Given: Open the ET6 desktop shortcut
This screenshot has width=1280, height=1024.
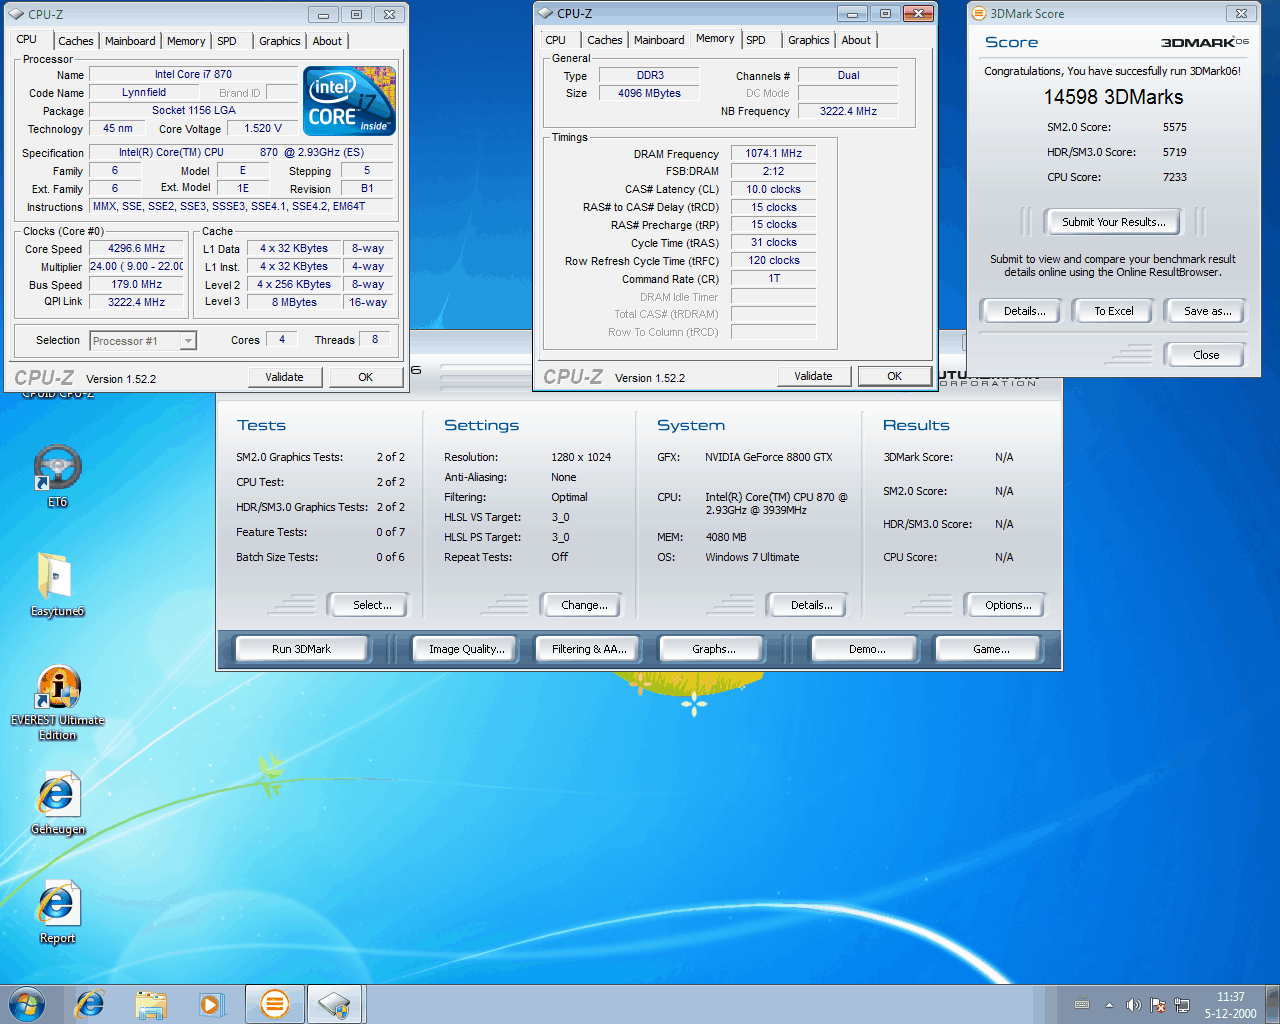Looking at the screenshot, I should tap(57, 475).
